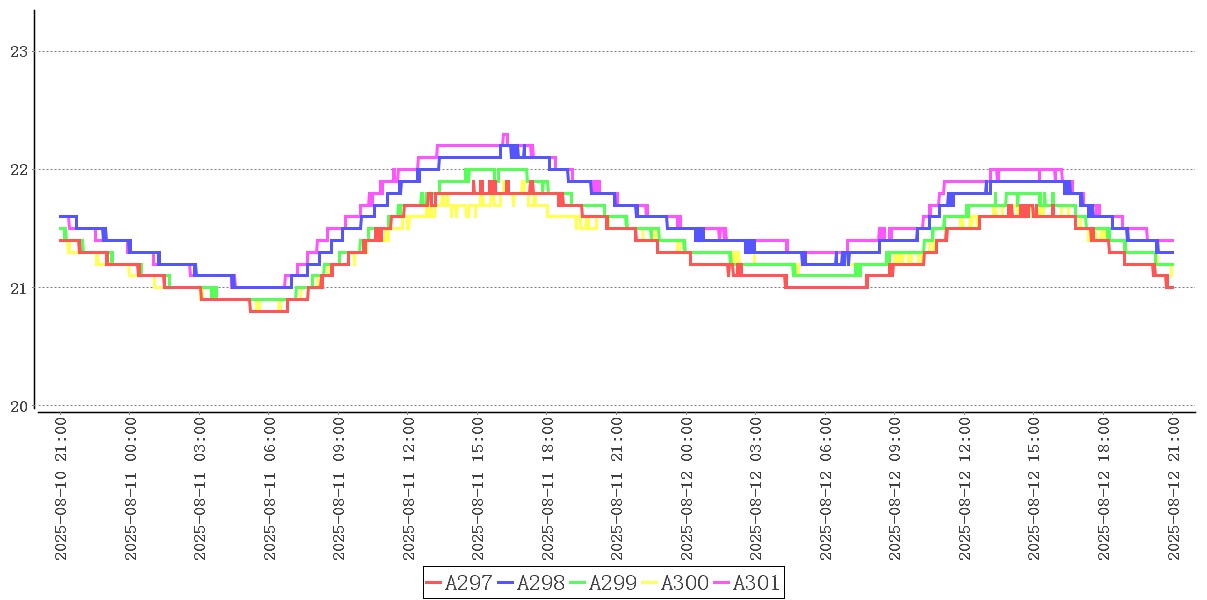Click the red A297 legend line swatch
The image size is (1207, 600).
[434, 583]
